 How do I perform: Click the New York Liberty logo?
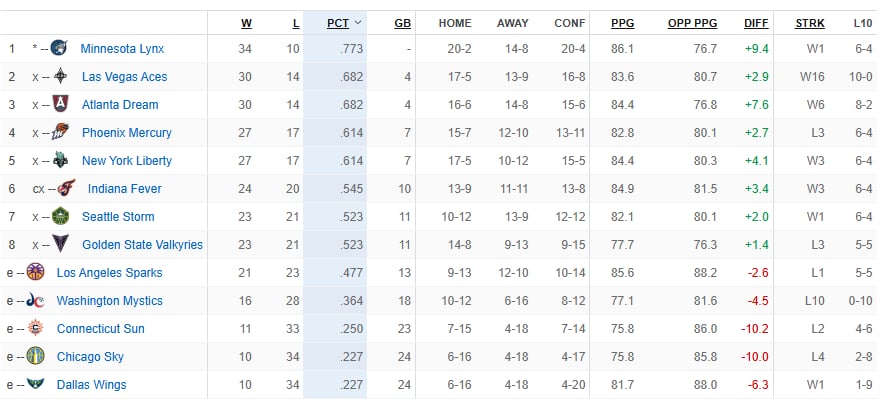tap(60, 161)
